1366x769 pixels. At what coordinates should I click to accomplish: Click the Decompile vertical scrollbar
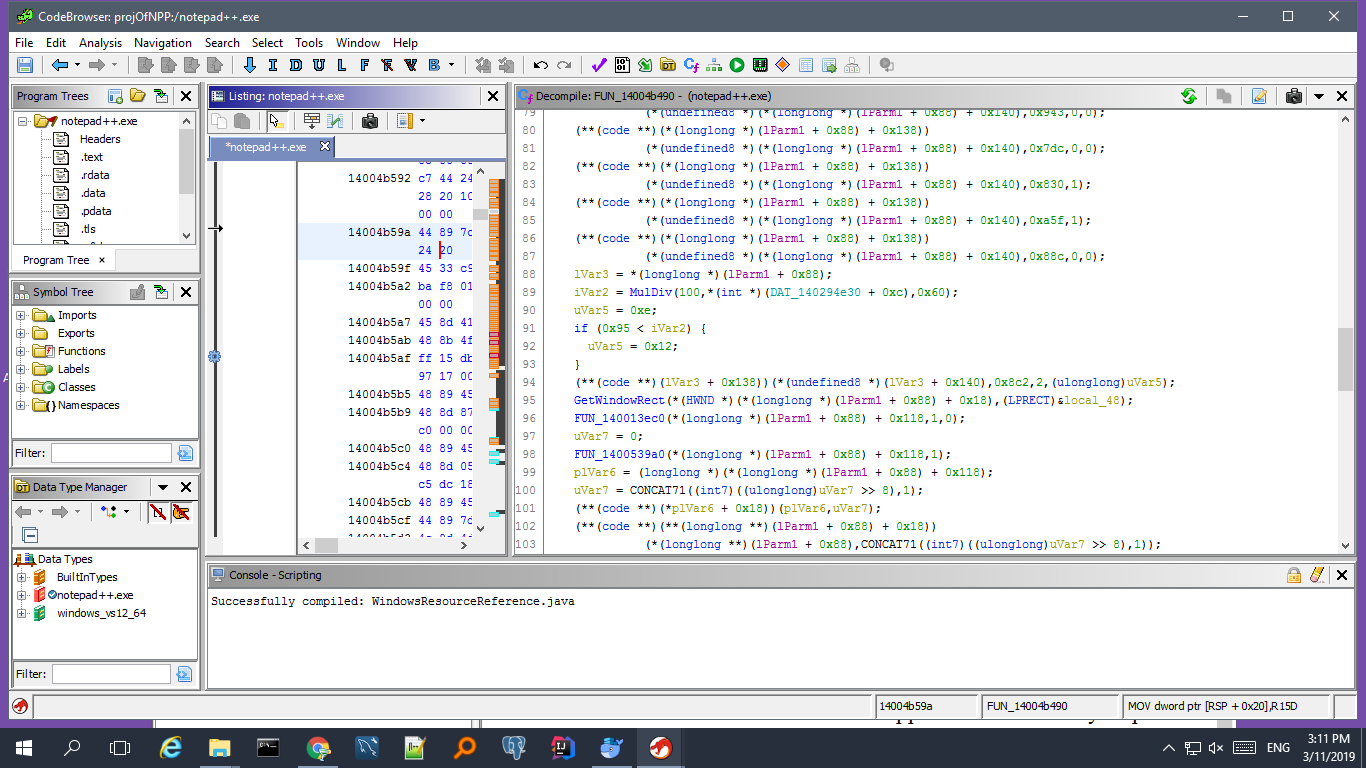click(1345, 330)
